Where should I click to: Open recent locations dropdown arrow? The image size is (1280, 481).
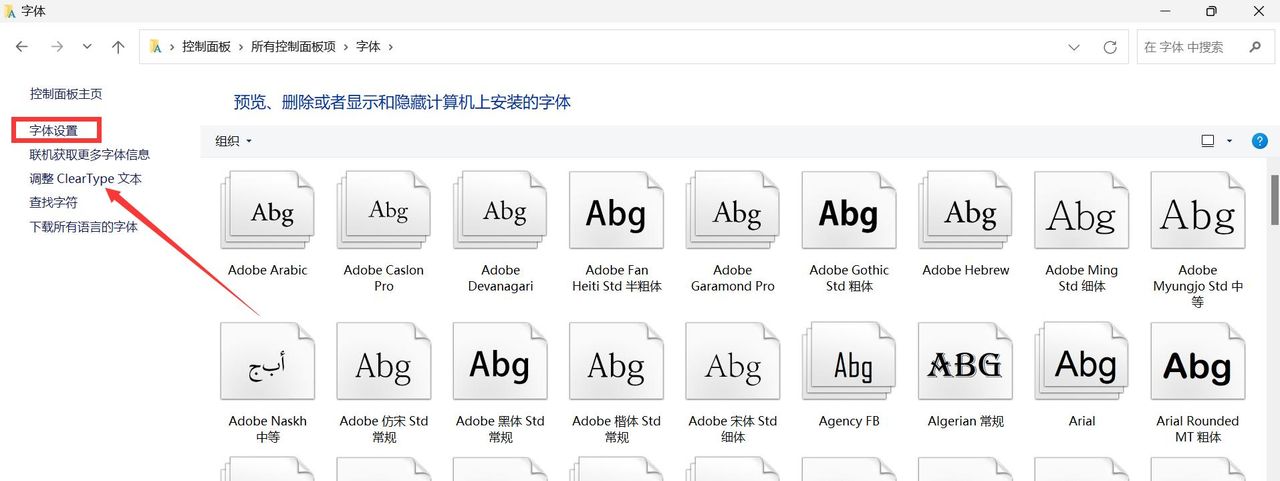(87, 47)
